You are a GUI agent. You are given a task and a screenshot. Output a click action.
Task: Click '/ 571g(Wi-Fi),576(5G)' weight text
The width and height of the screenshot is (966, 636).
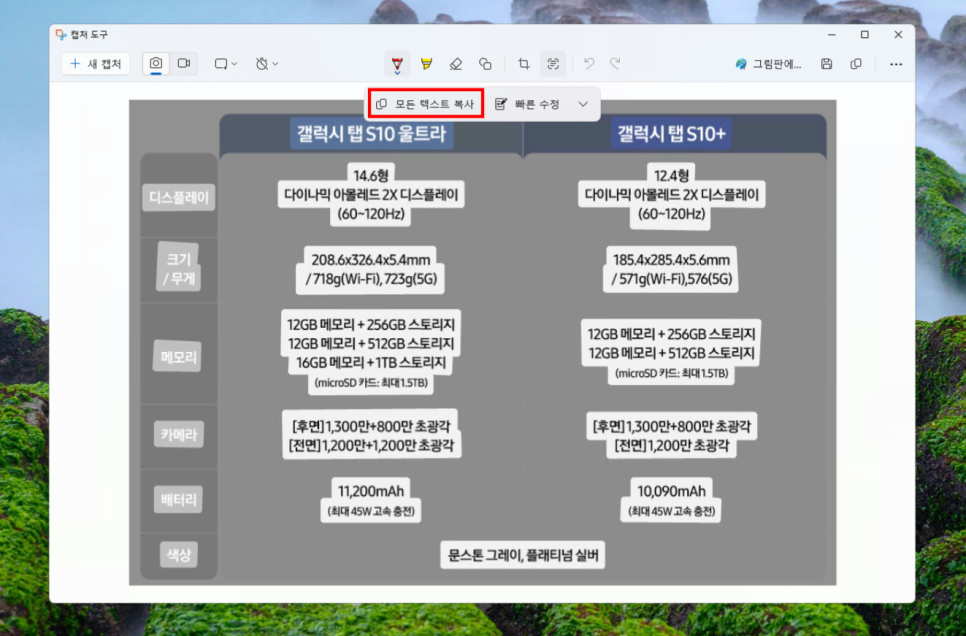672,279
